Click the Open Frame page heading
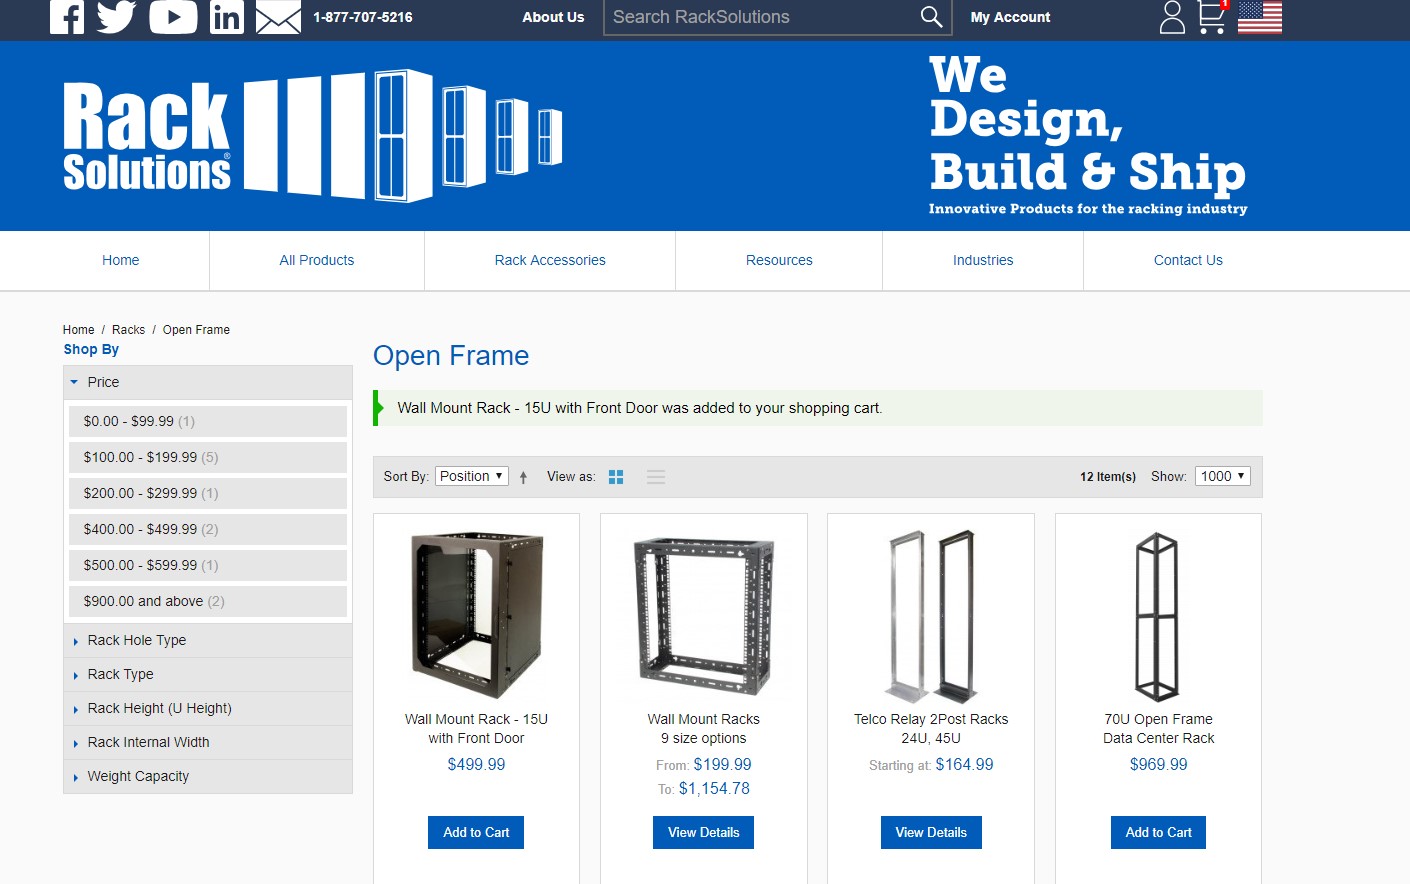1410x884 pixels. 451,356
